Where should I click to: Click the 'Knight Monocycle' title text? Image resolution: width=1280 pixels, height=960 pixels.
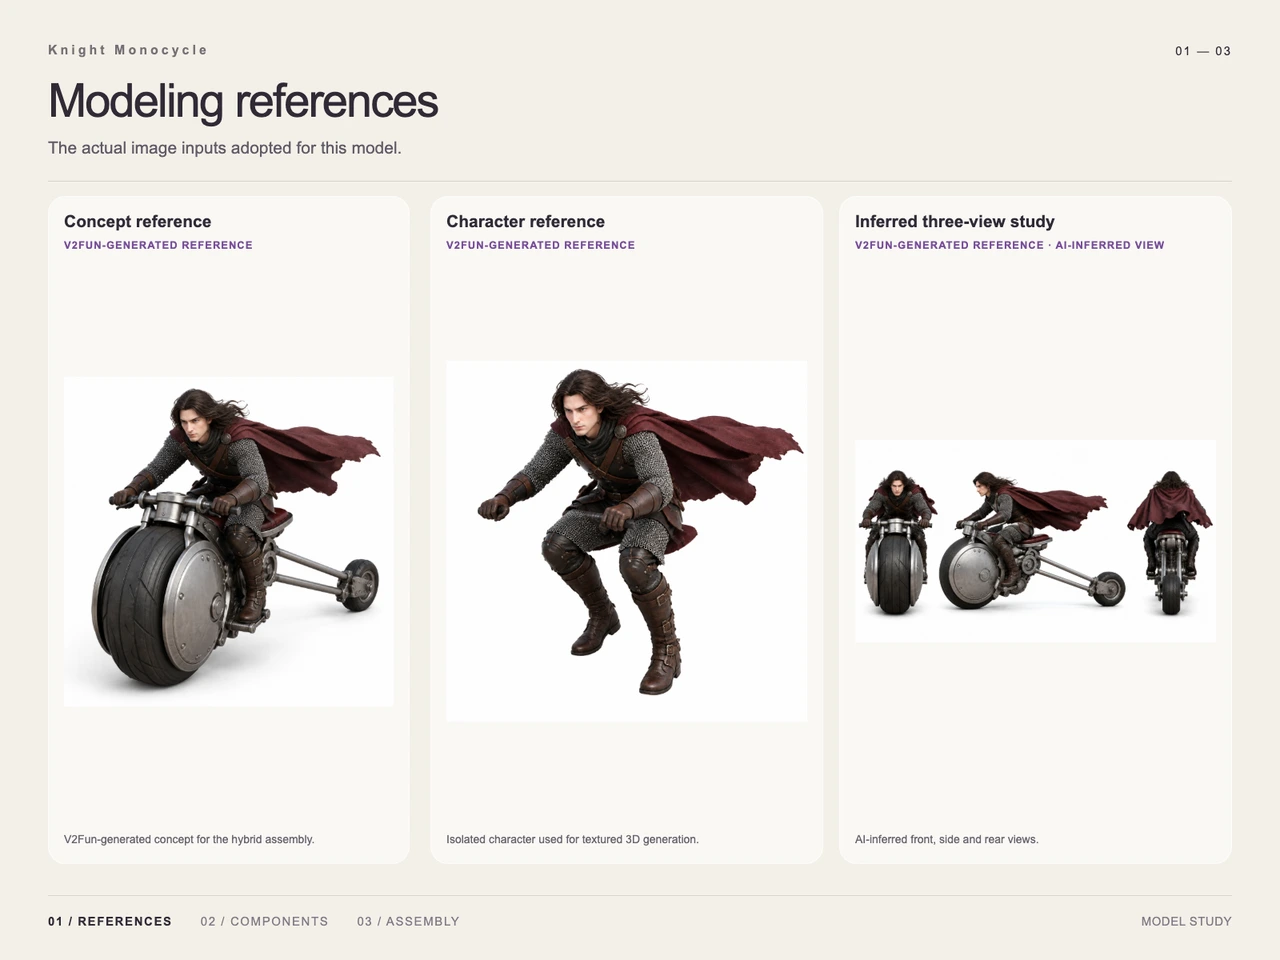128,50
